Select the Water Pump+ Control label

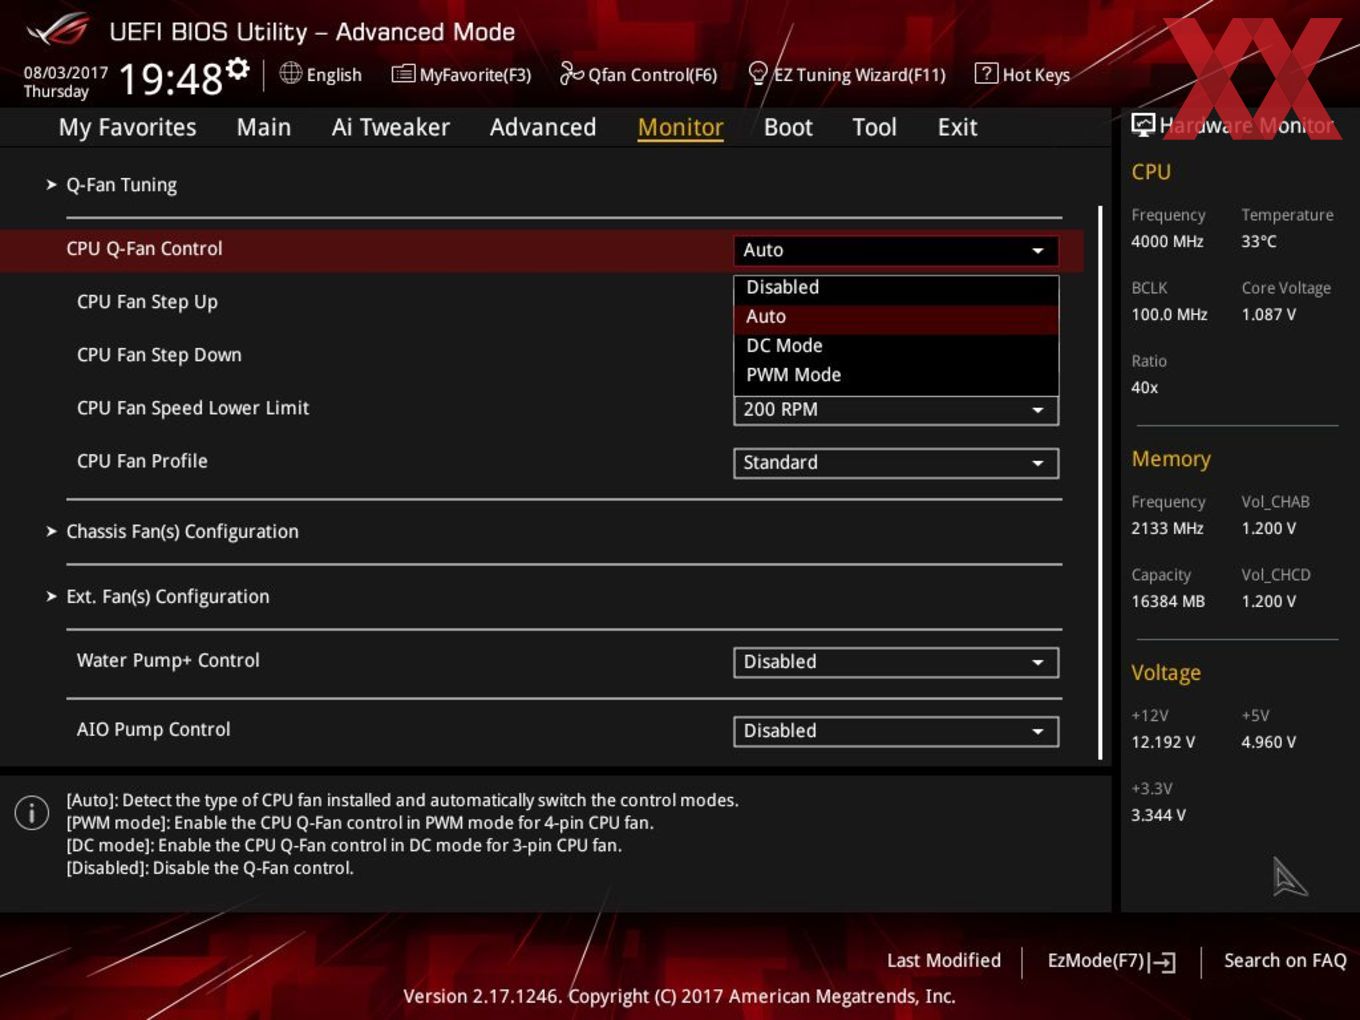pos(168,660)
